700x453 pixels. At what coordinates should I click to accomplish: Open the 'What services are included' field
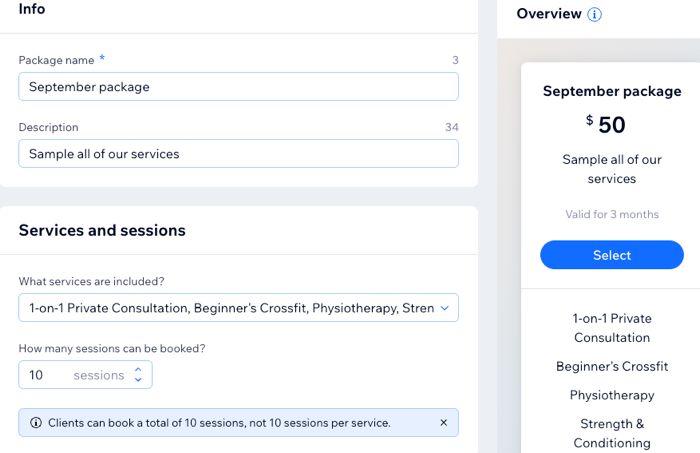tap(238, 308)
